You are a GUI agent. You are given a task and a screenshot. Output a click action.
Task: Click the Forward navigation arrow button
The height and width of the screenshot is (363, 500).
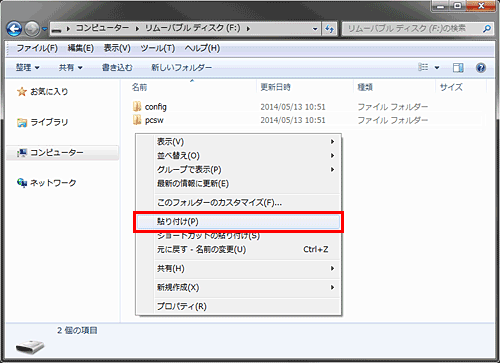coord(32,29)
